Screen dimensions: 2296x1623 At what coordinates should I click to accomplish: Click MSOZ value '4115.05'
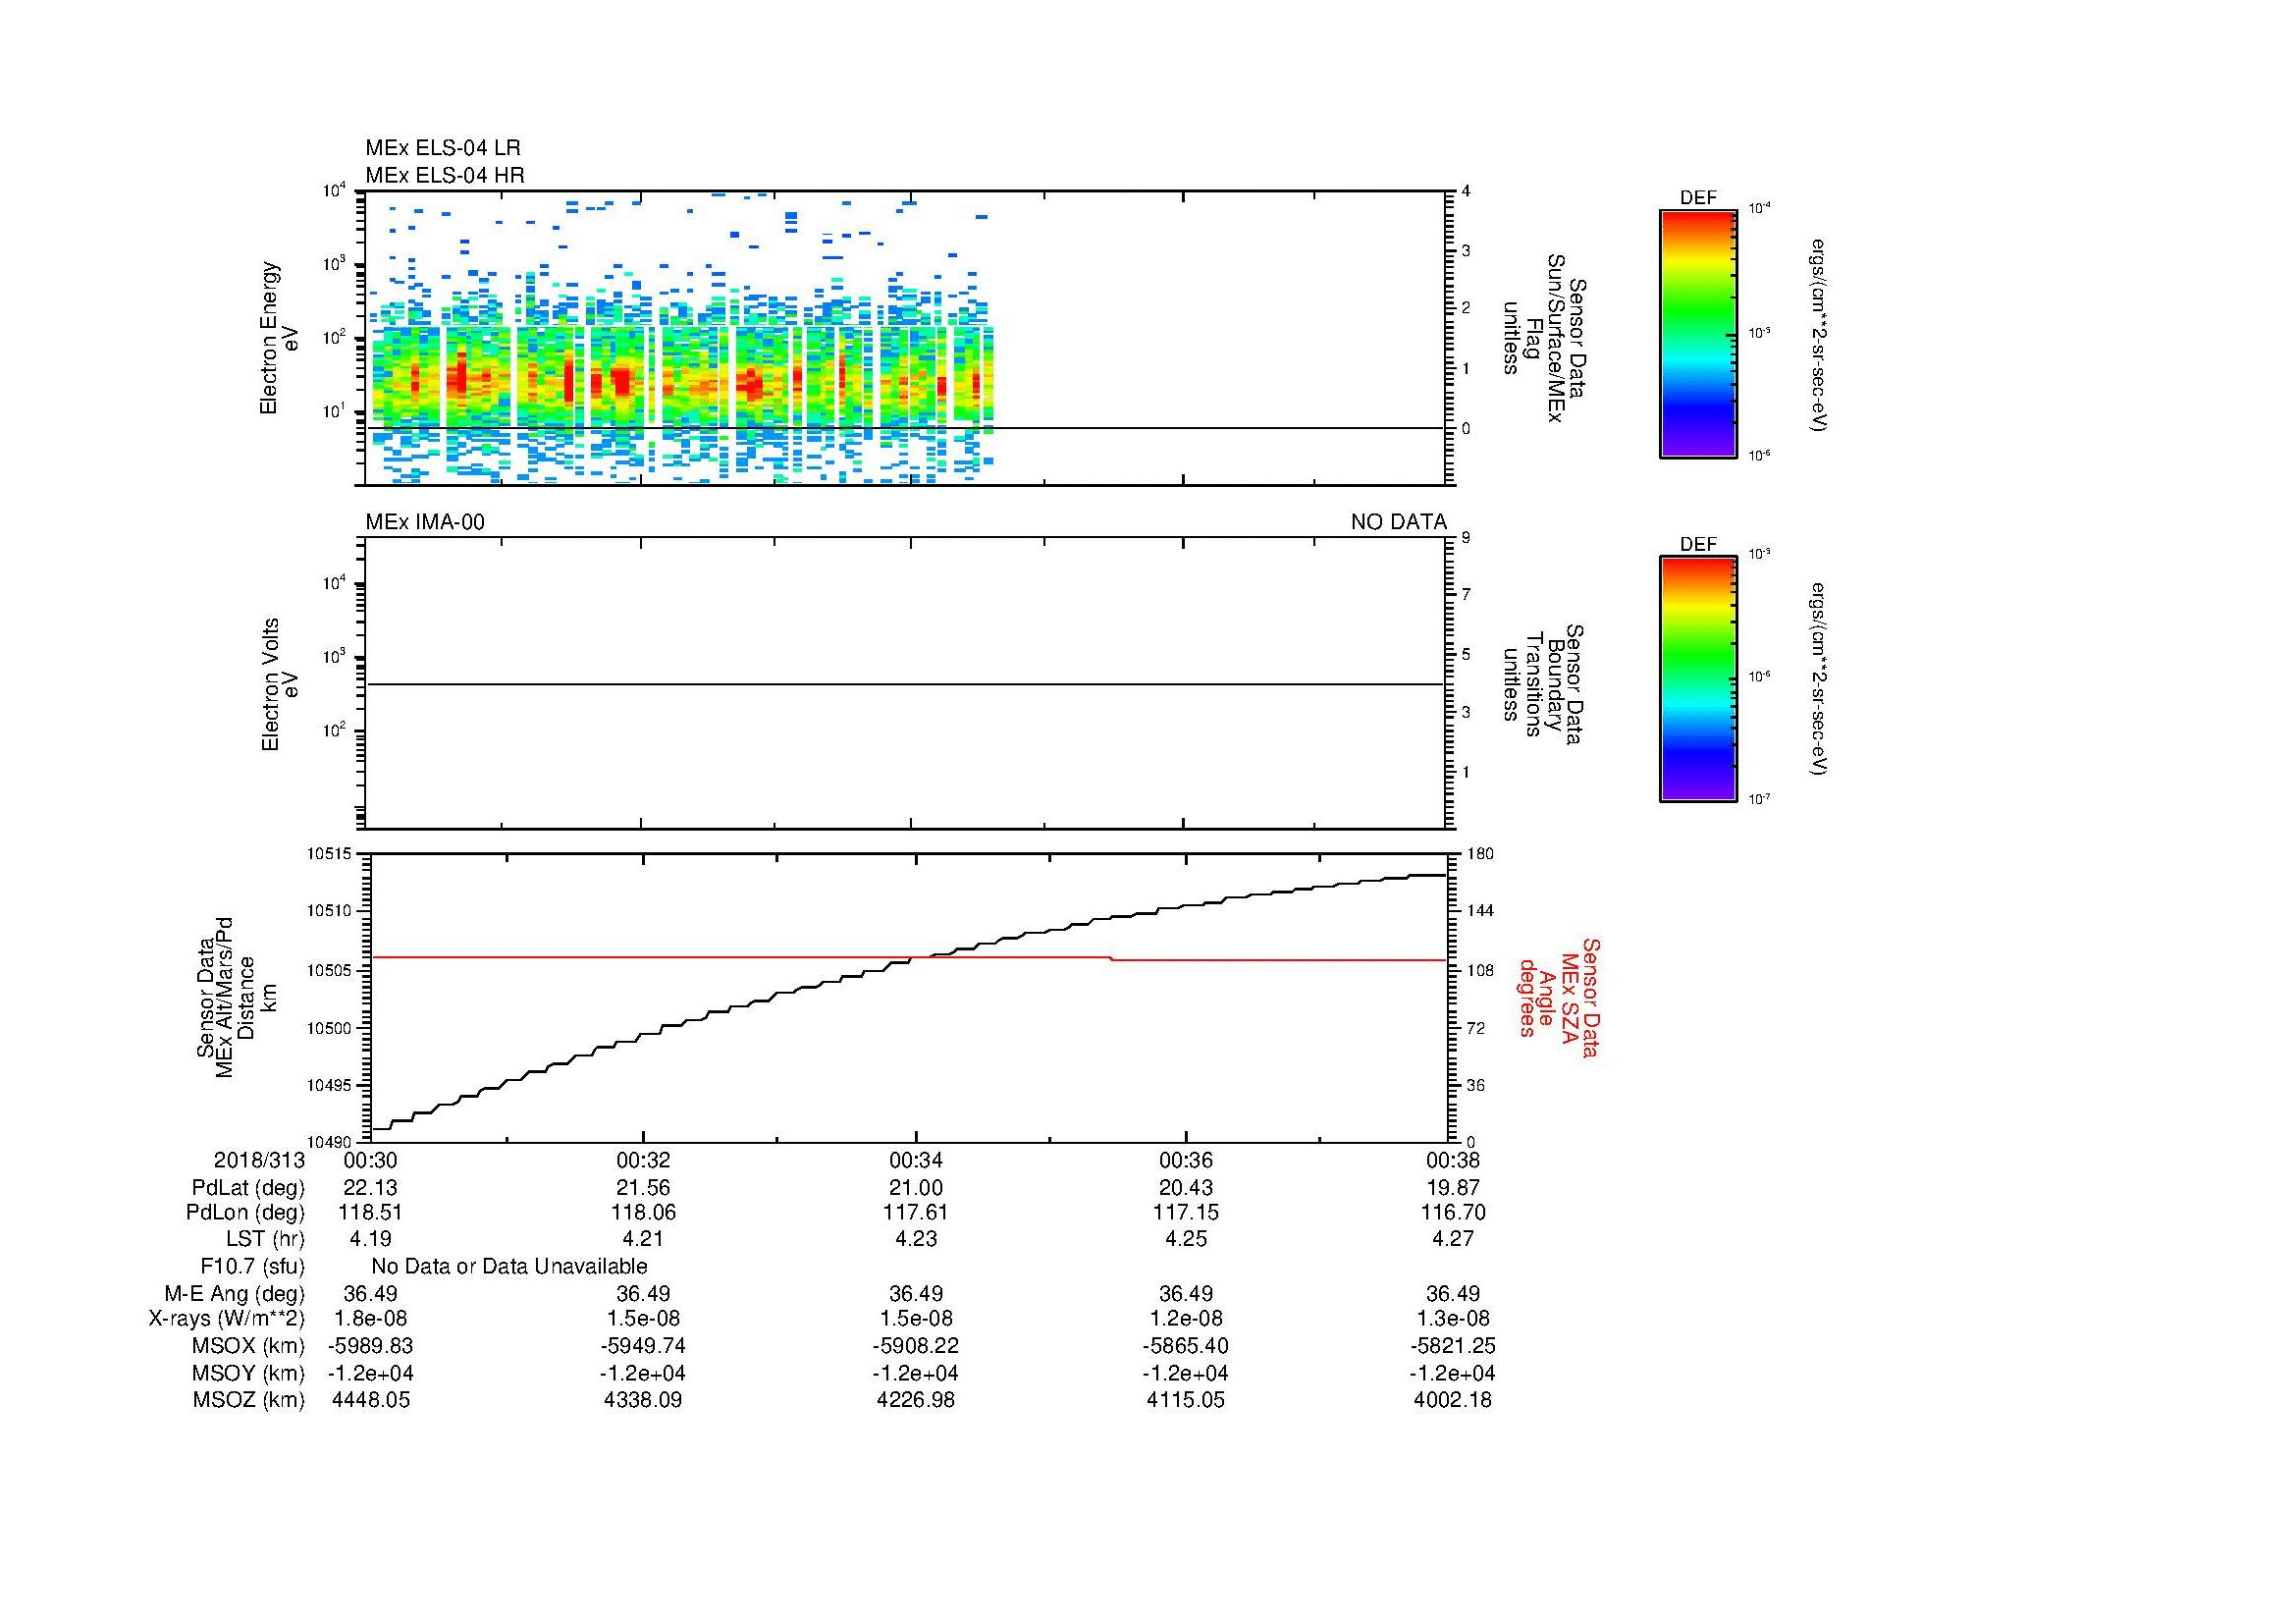[1186, 1400]
